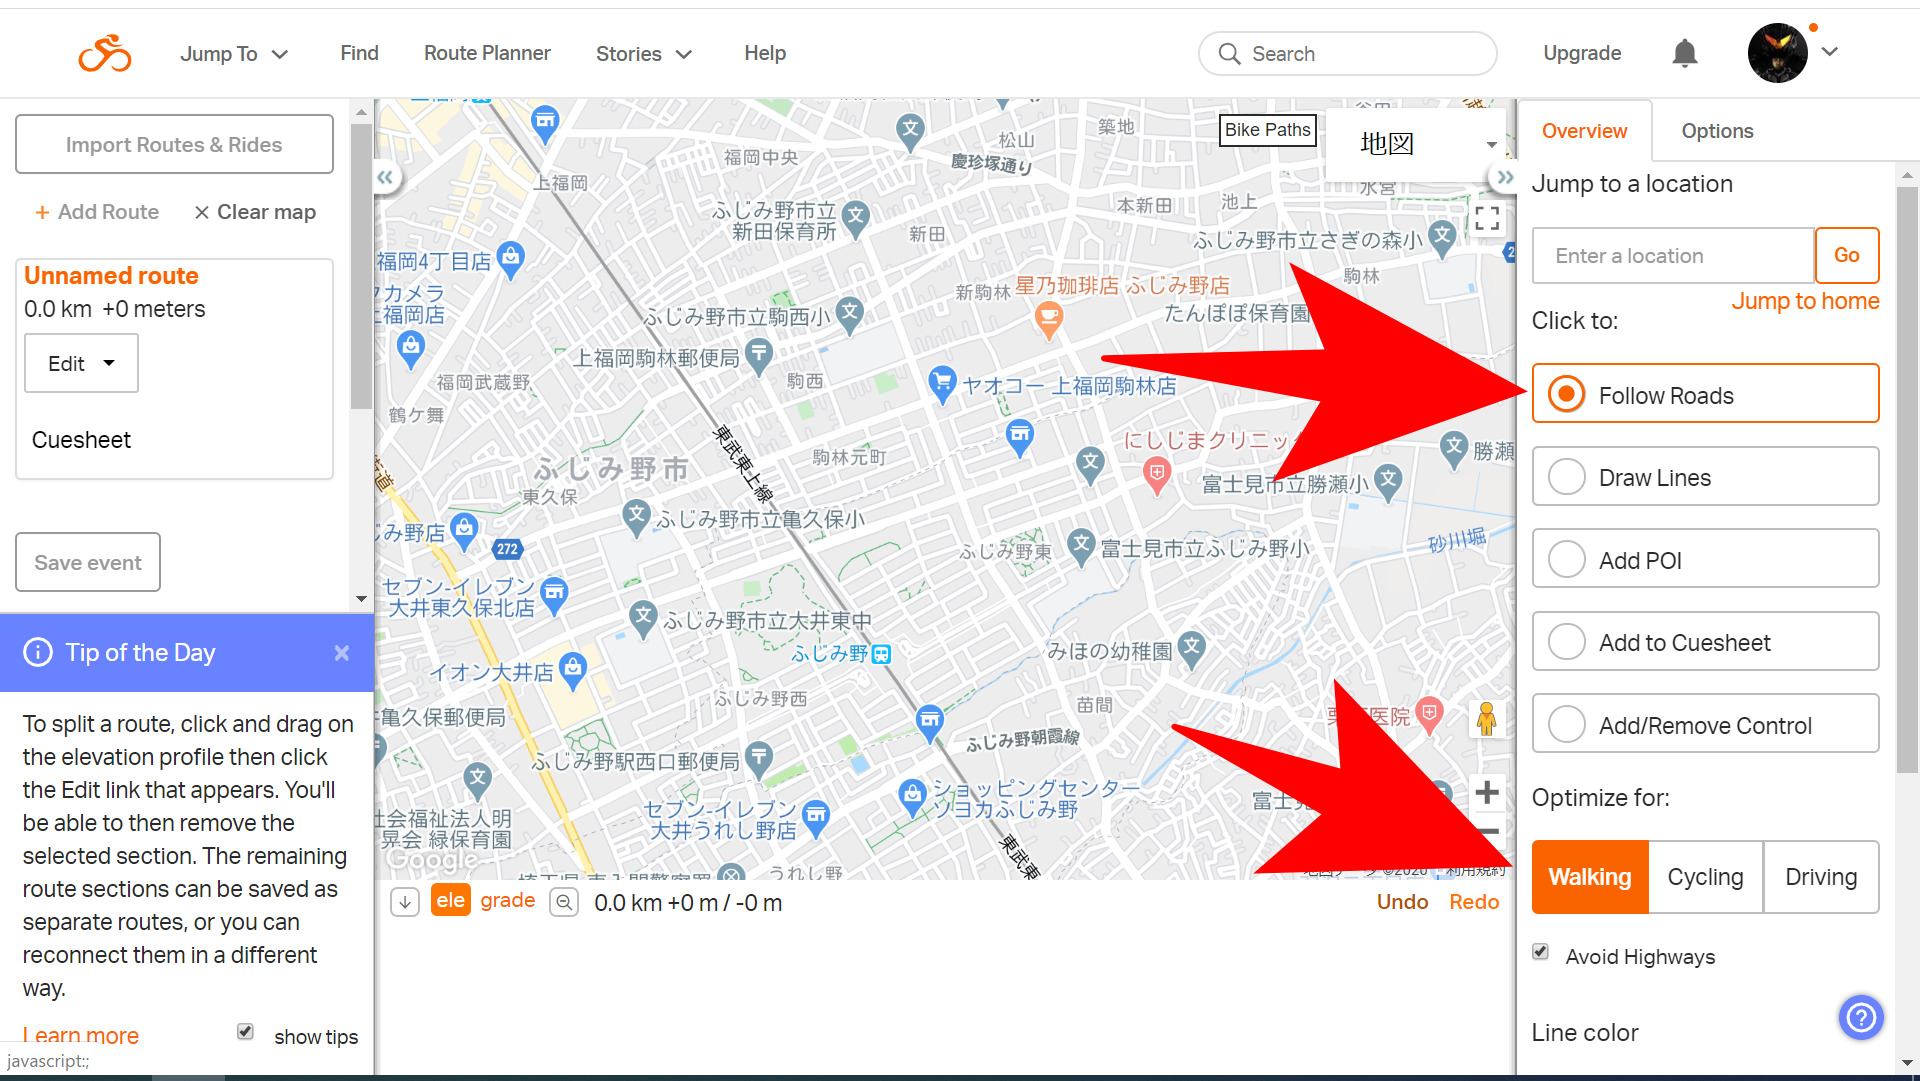Switch to the Options tab
This screenshot has height=1081, width=1920.
(x=1717, y=131)
